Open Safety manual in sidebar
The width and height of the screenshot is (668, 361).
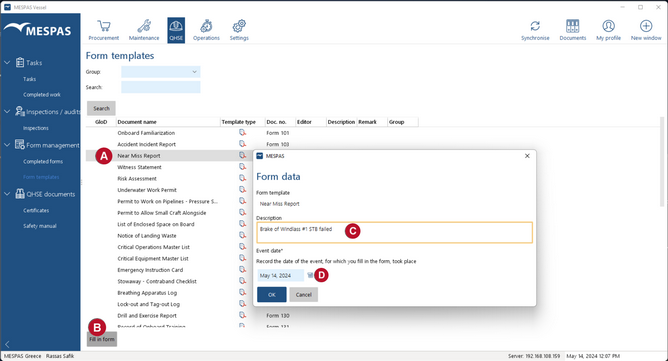tap(40, 226)
